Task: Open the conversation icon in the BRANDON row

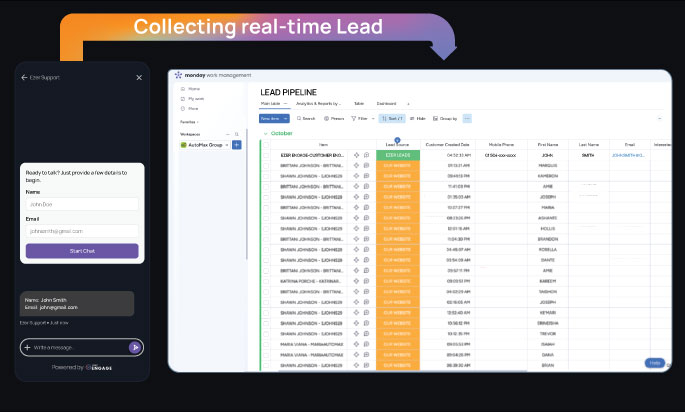Action: [367, 239]
